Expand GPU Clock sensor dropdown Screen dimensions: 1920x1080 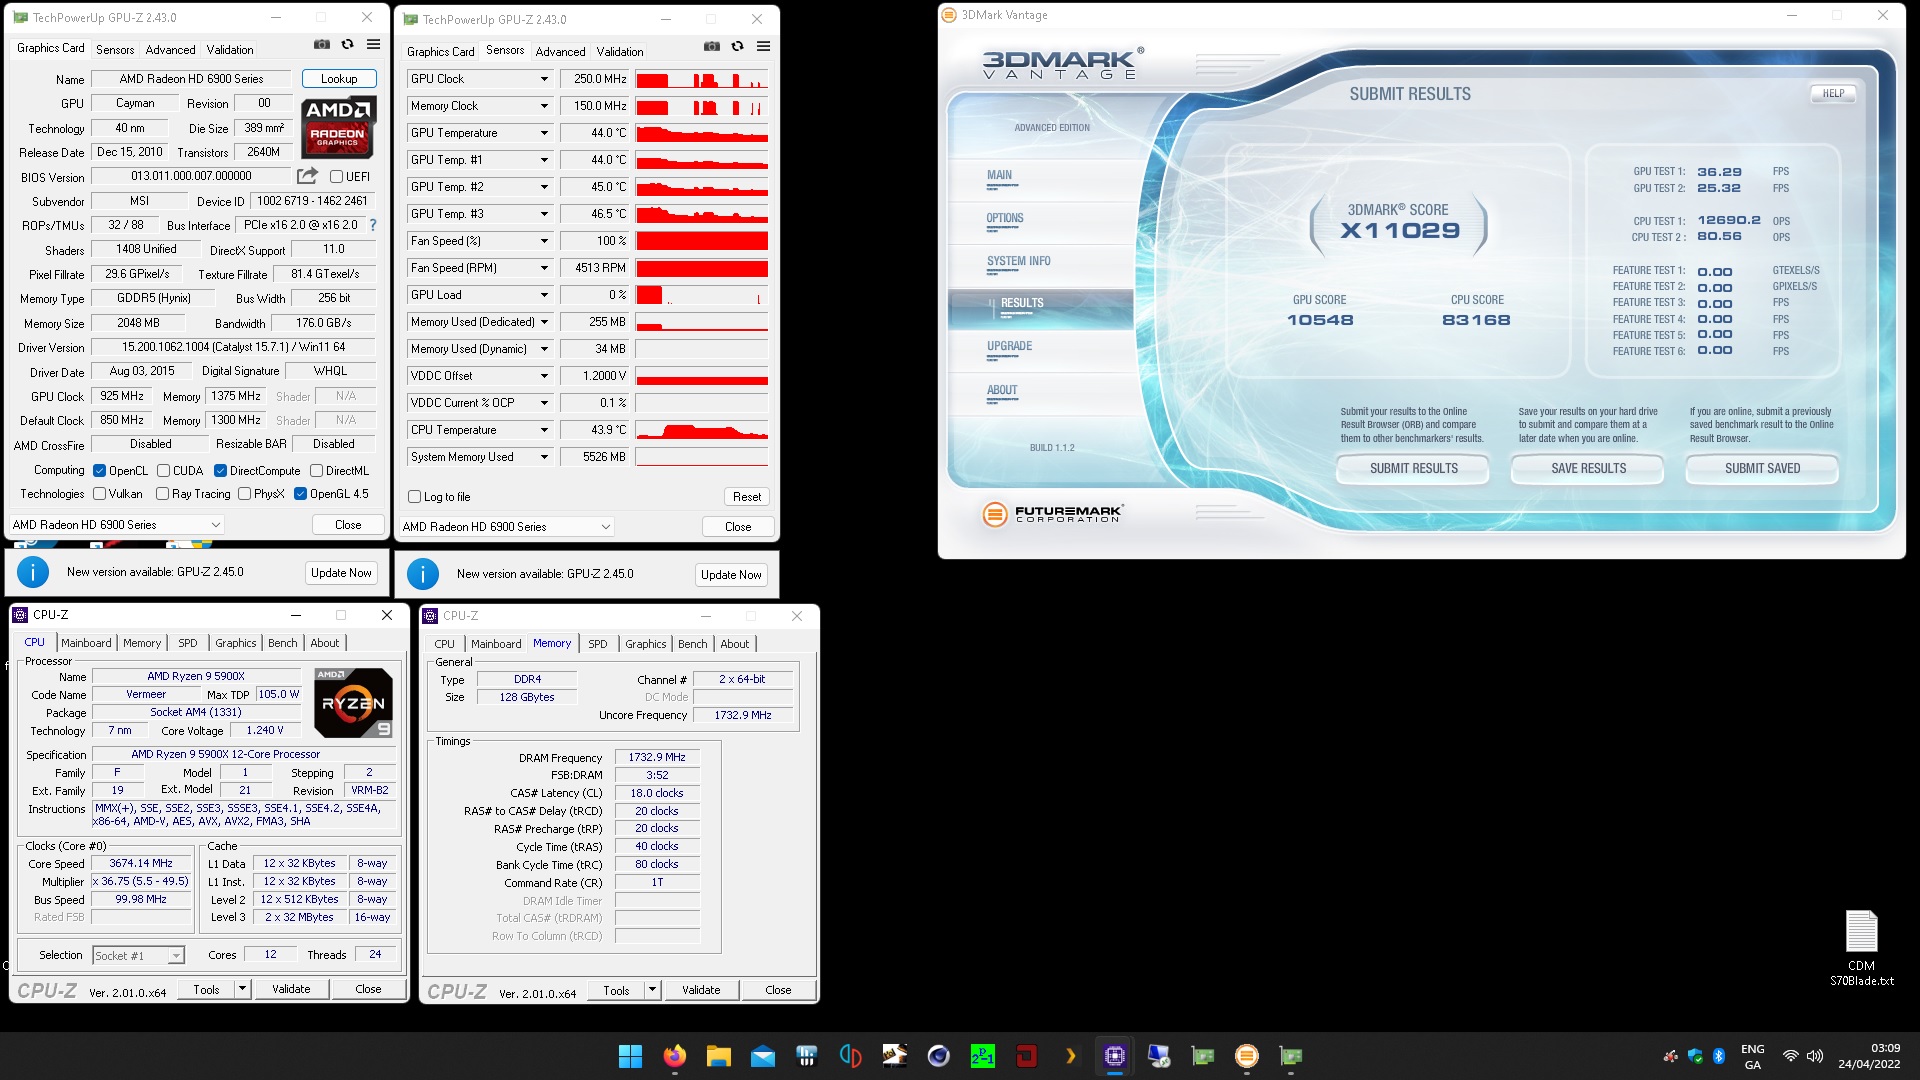pos(544,79)
